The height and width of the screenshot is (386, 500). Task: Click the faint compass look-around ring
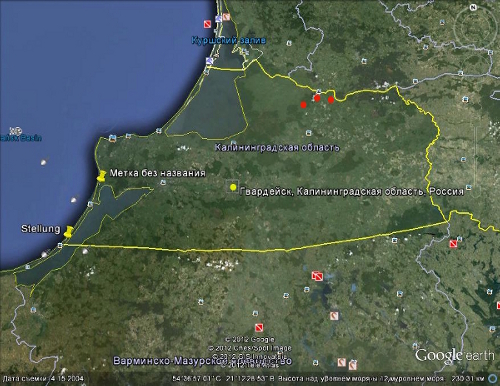point(475,28)
